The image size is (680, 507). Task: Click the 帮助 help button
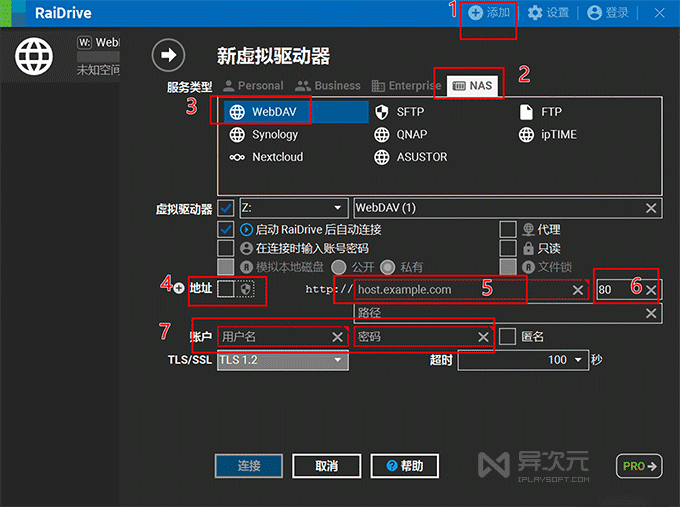405,466
